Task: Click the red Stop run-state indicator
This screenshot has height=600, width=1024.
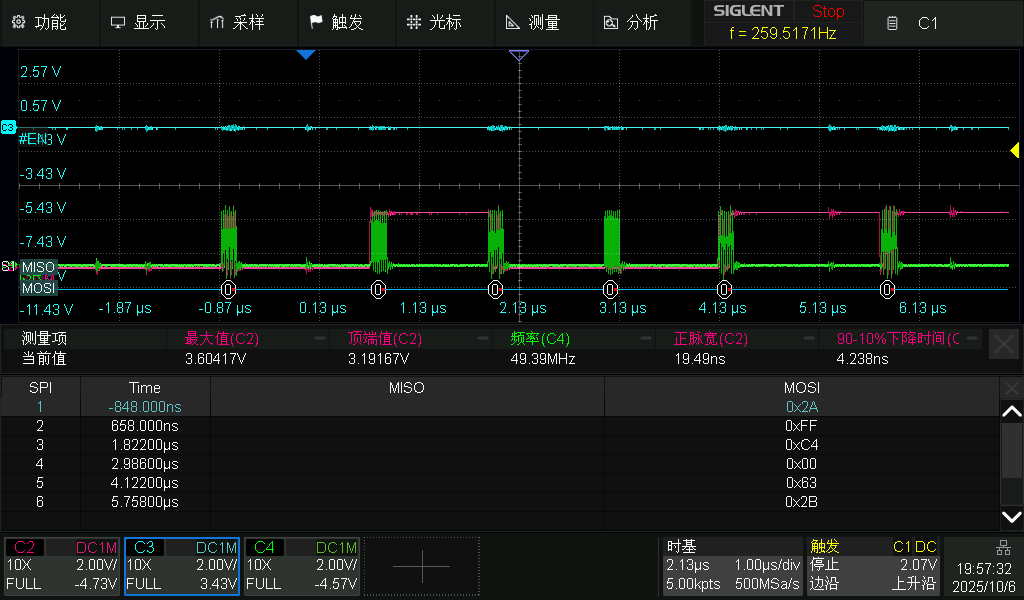Action: (827, 12)
